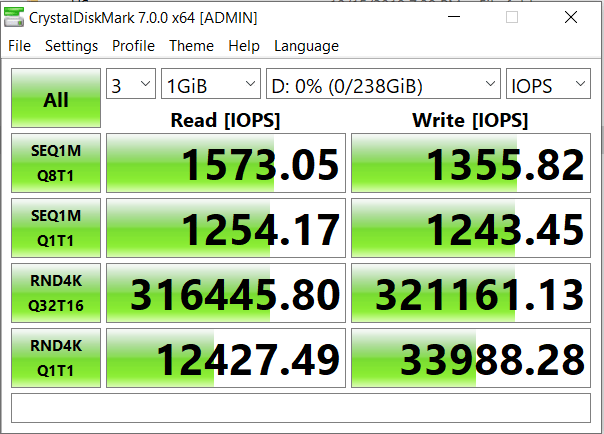Screen dimensions: 604x434
Task: Click the RND4K Q1T1 write result 33988.28
Action: 471,358
